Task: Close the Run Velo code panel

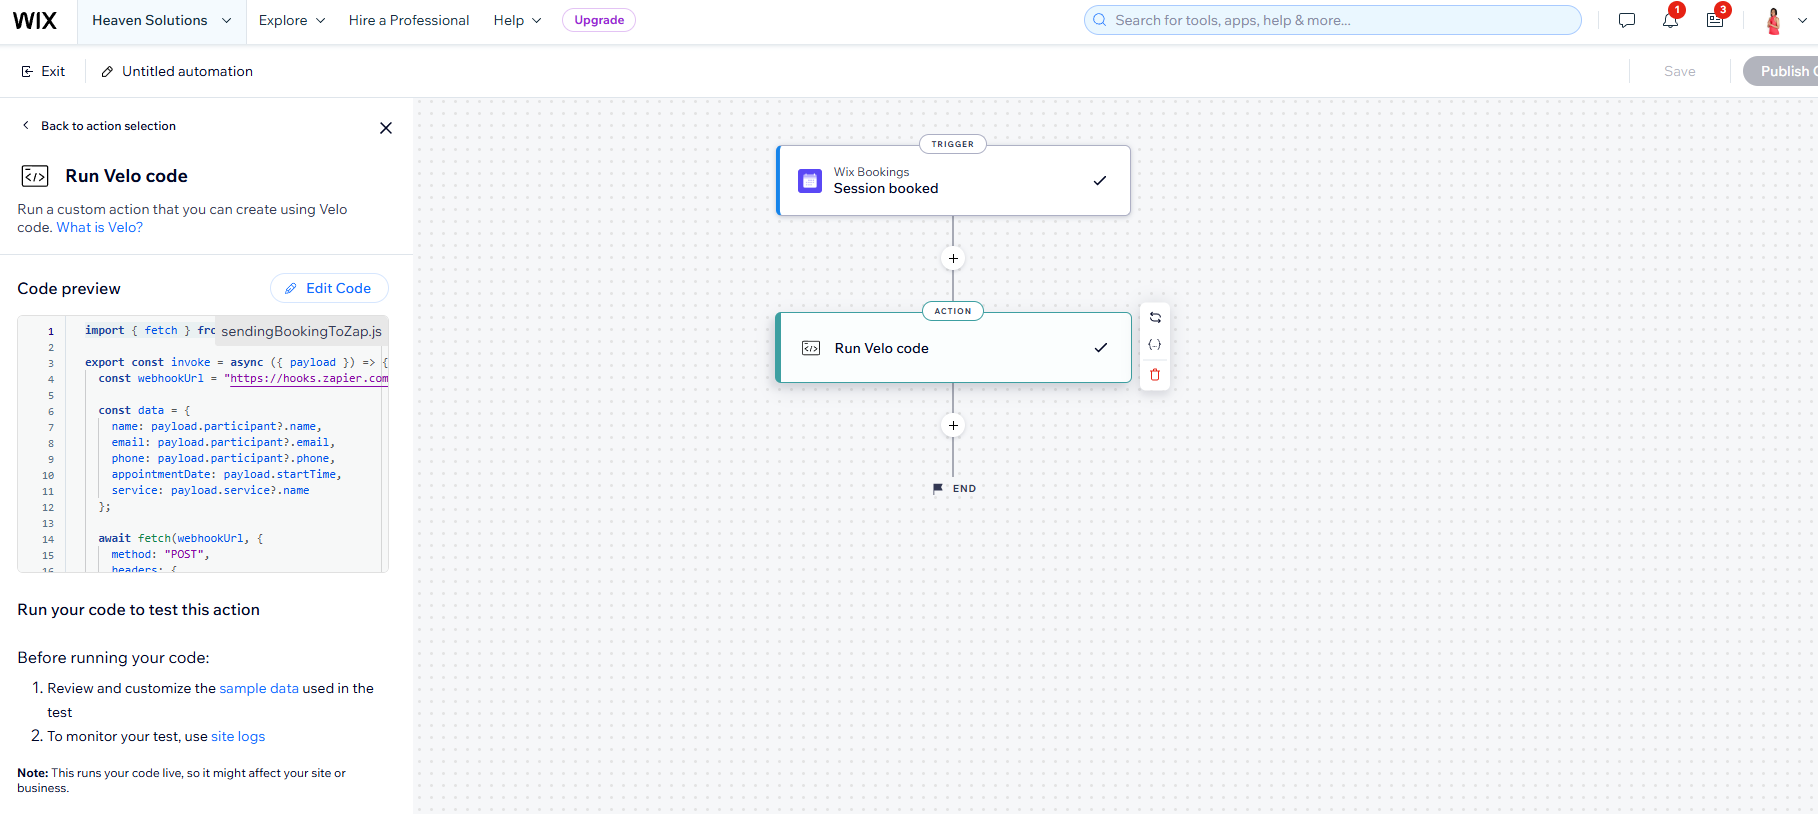Action: click(386, 128)
